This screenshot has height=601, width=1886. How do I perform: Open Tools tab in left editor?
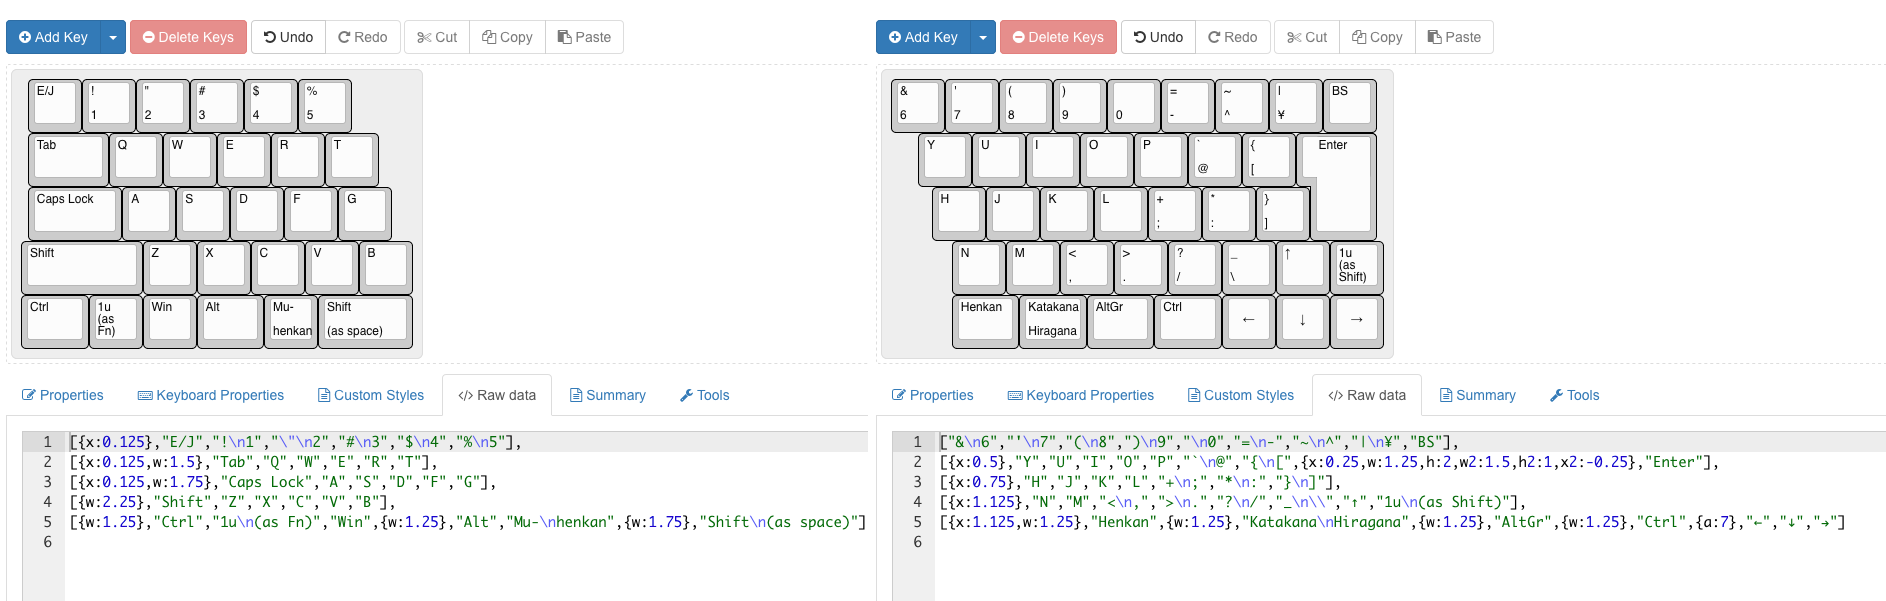(x=705, y=395)
